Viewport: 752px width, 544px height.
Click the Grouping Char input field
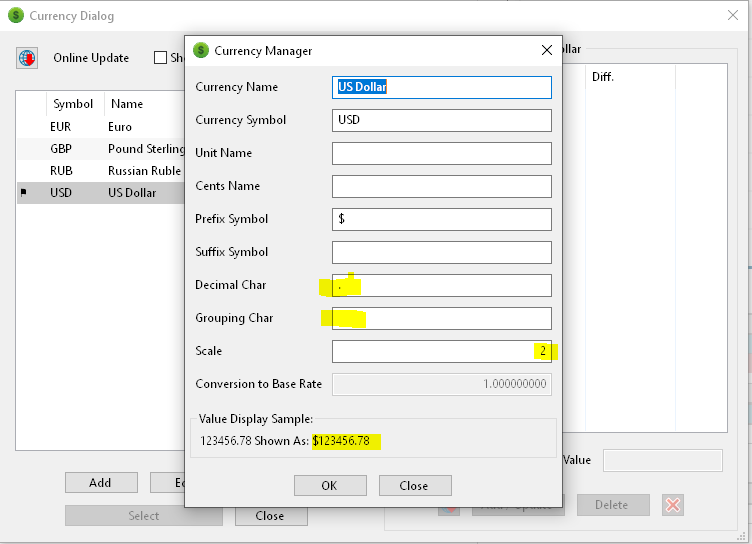(441, 318)
